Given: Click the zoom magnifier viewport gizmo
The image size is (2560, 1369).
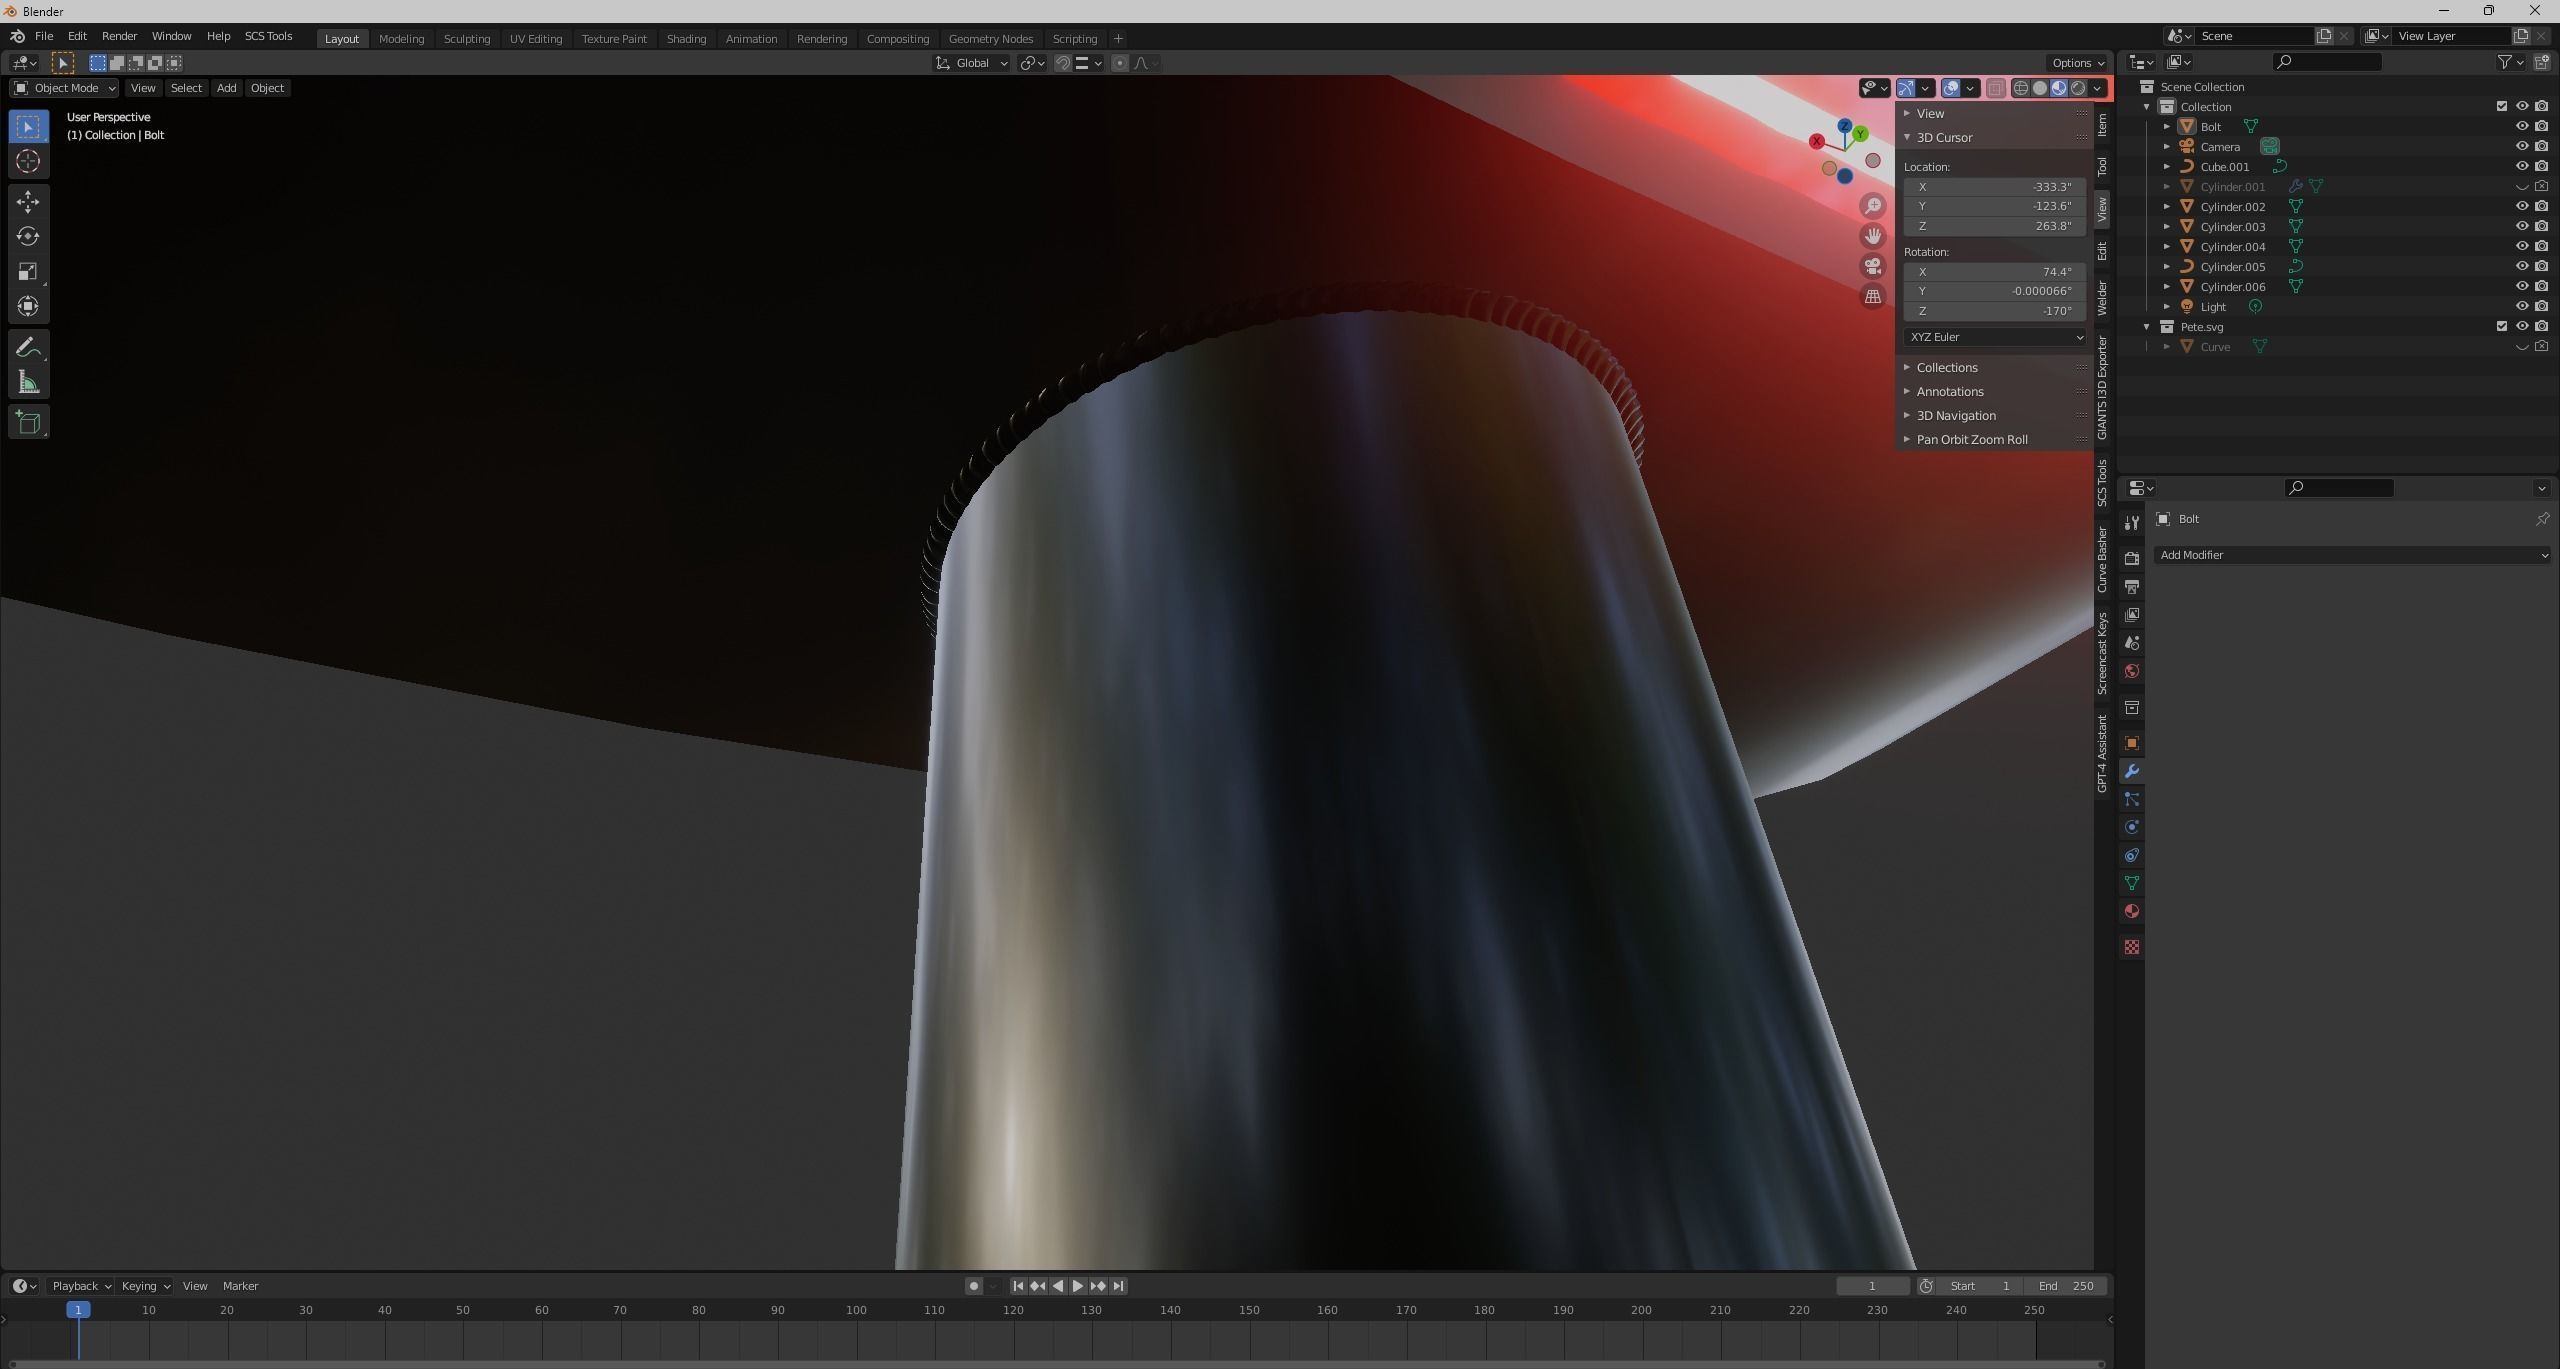Looking at the screenshot, I should coord(1873,206).
